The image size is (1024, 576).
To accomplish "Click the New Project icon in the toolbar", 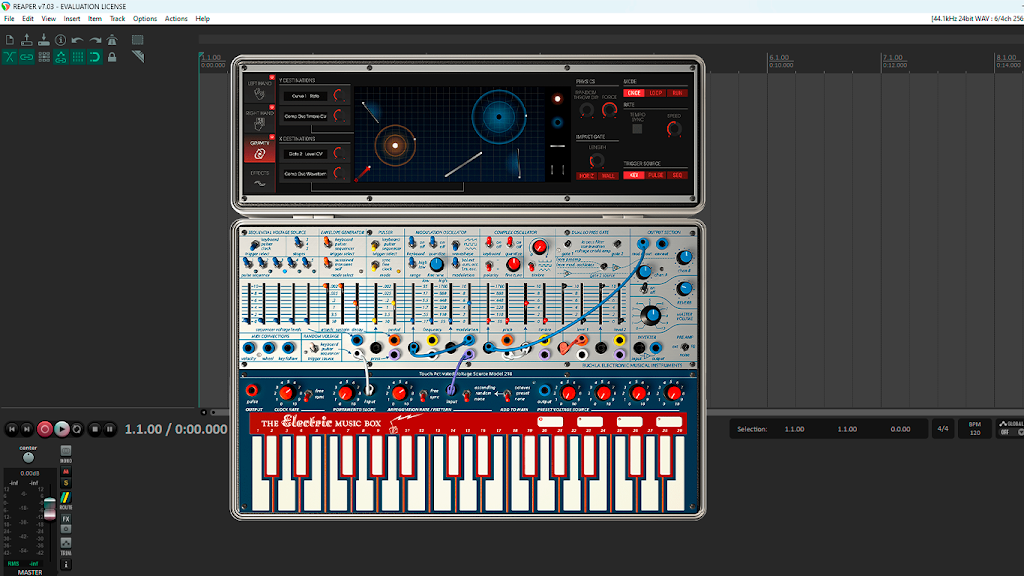I will click(x=10, y=40).
